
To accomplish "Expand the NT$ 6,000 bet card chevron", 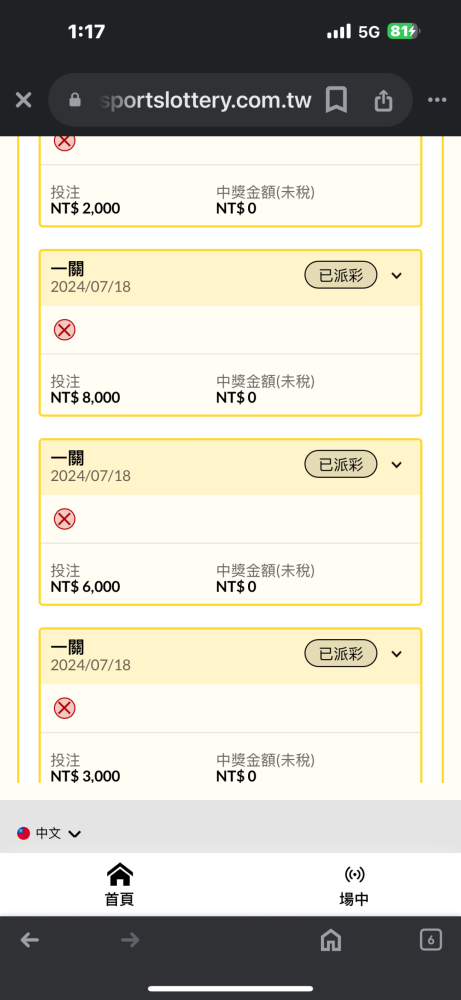I will coord(397,465).
